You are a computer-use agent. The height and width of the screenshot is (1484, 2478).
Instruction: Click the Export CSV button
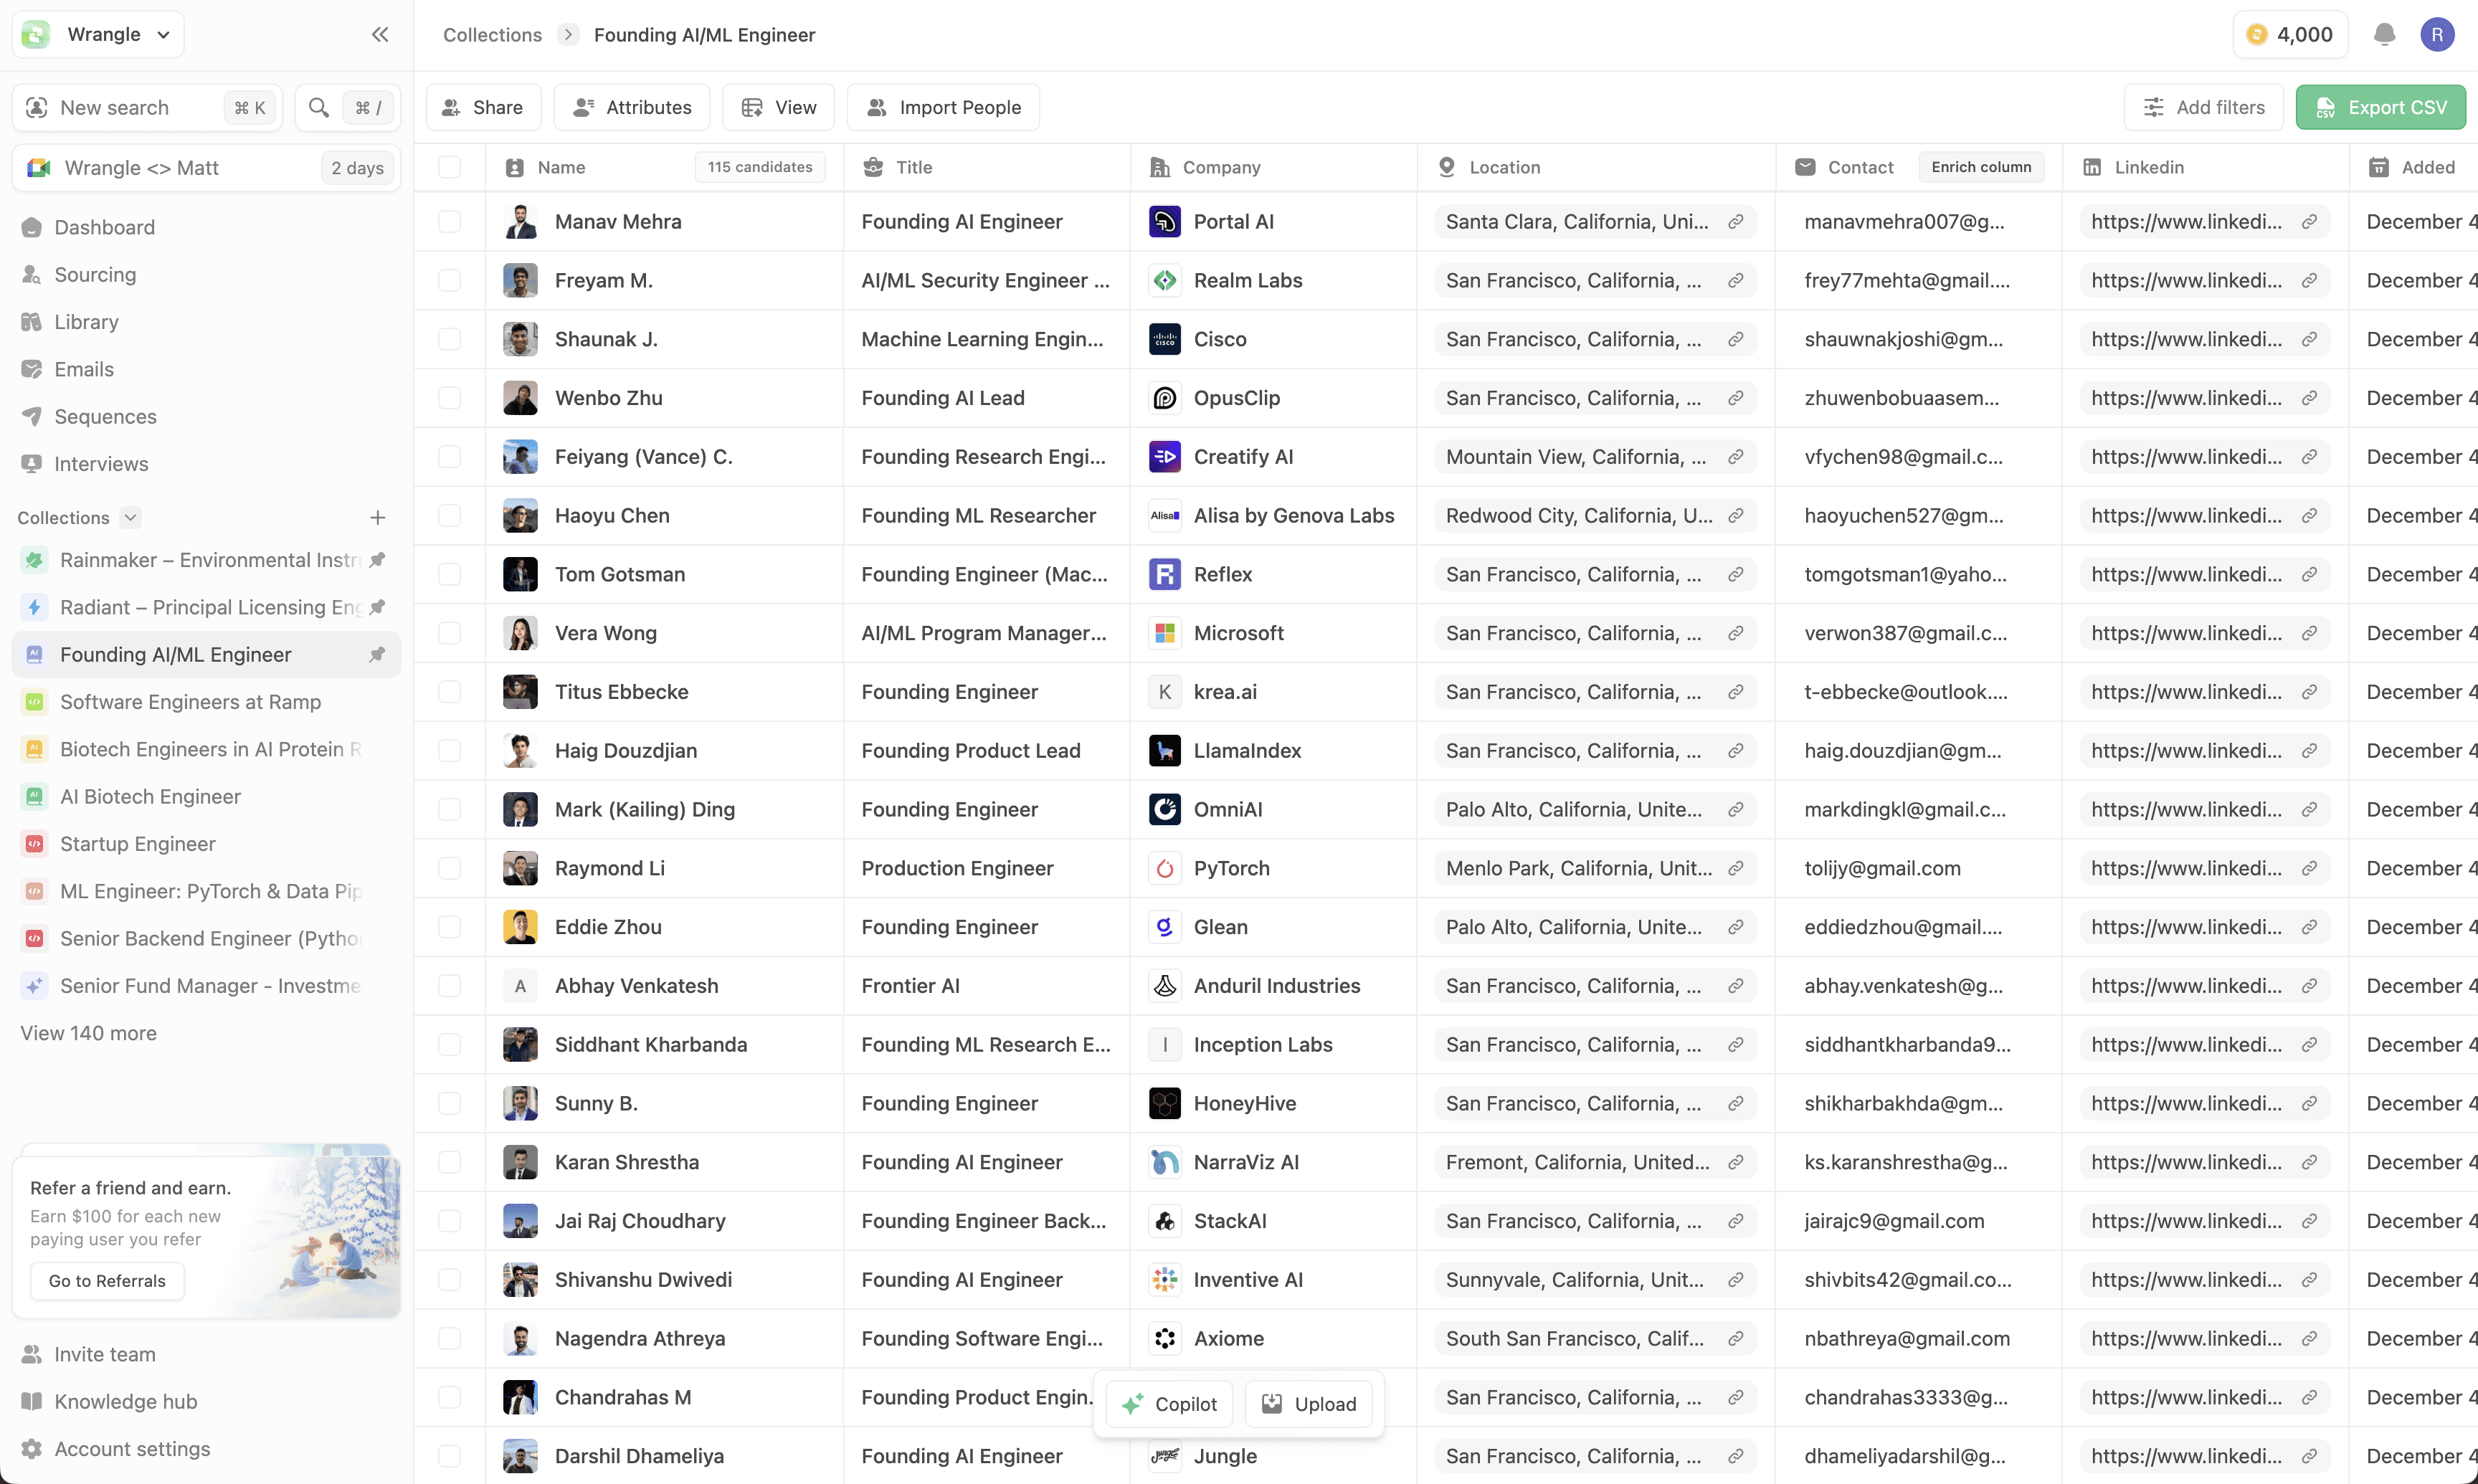(2380, 108)
